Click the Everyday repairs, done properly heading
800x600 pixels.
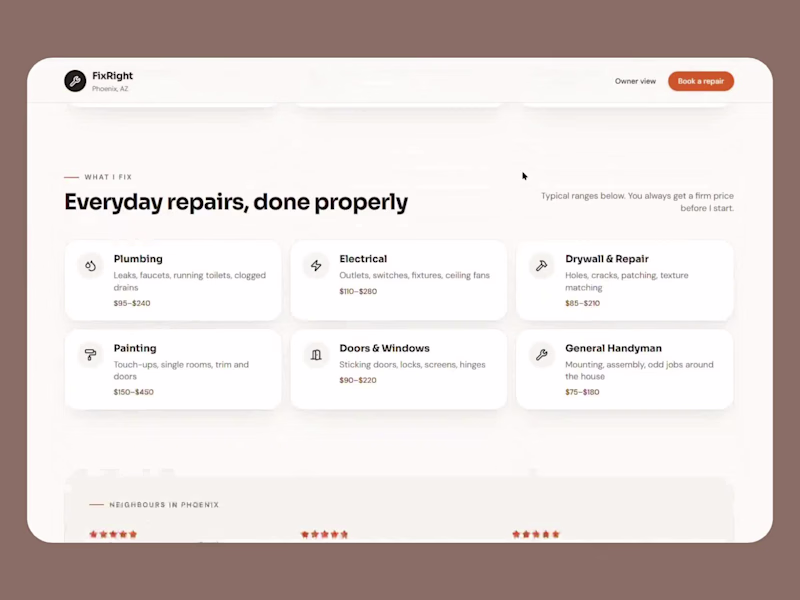[x=236, y=202]
